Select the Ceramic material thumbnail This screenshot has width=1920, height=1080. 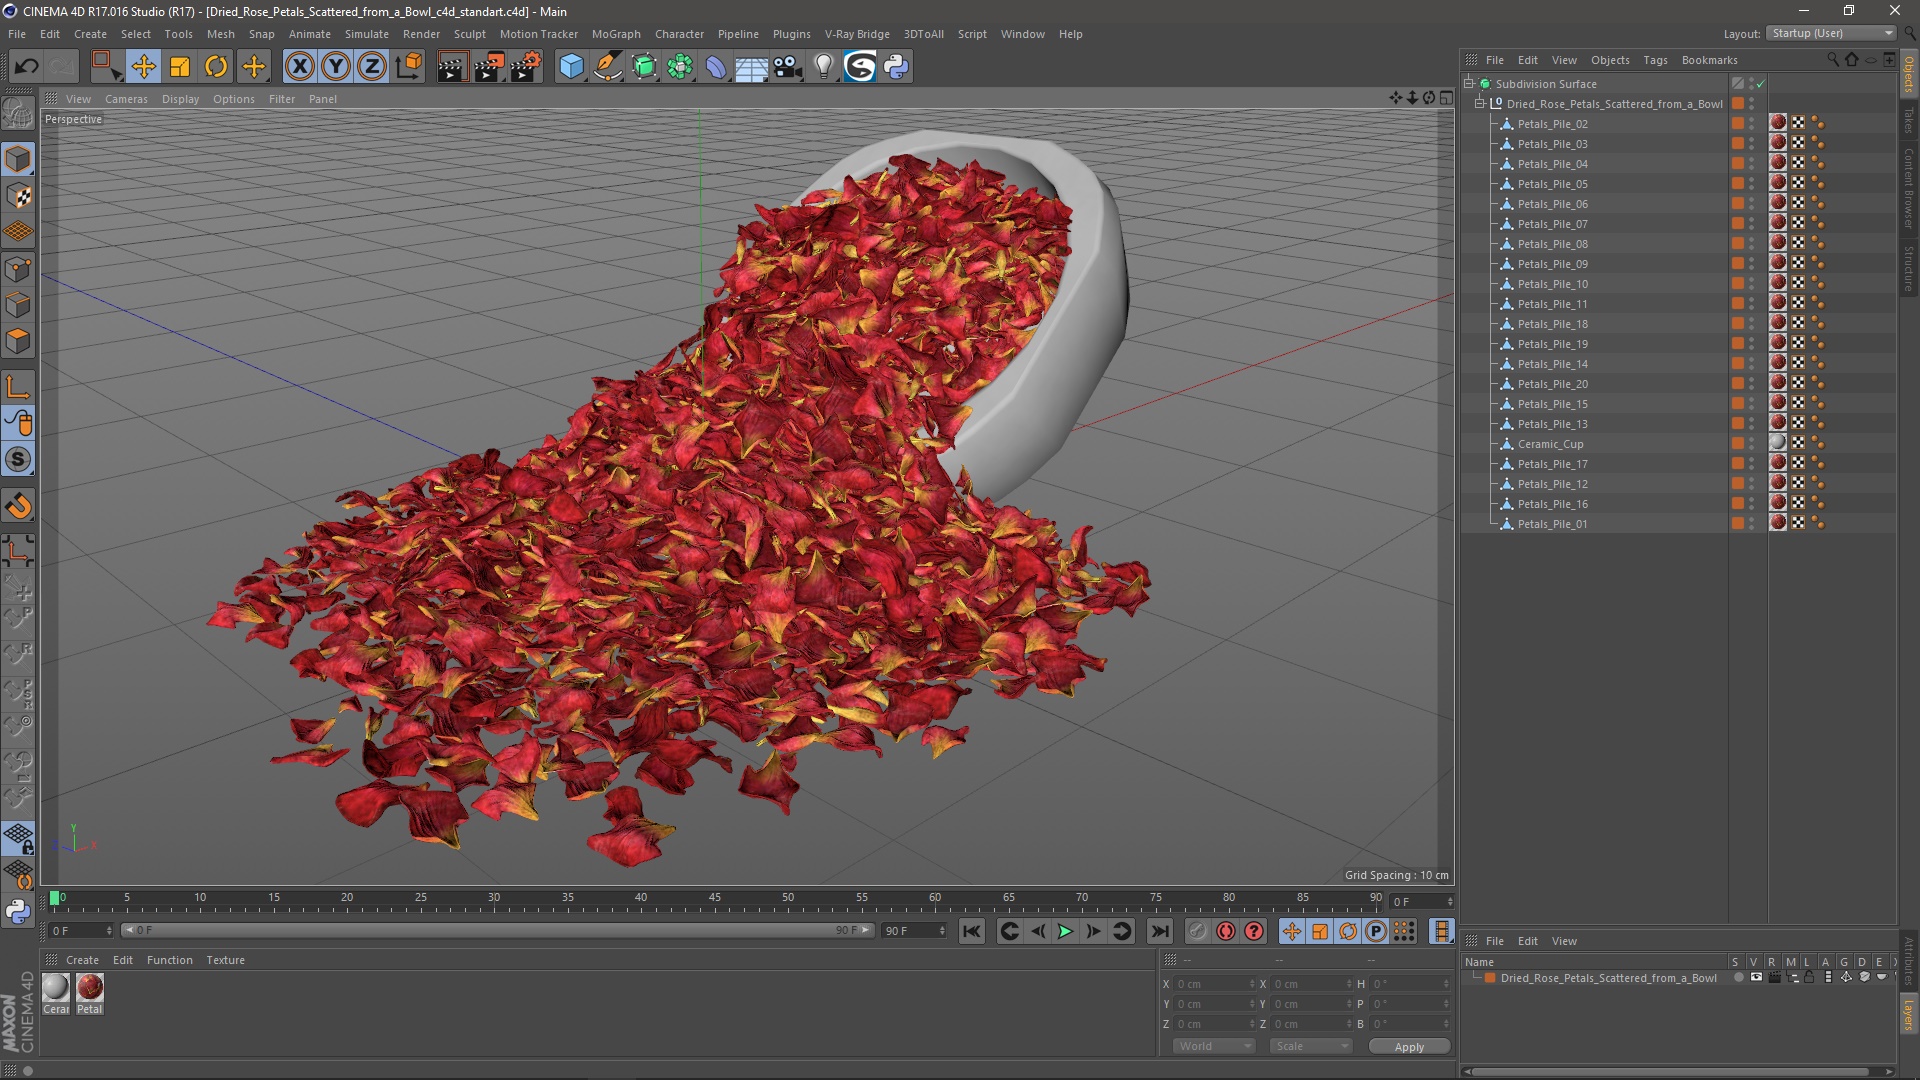click(56, 988)
